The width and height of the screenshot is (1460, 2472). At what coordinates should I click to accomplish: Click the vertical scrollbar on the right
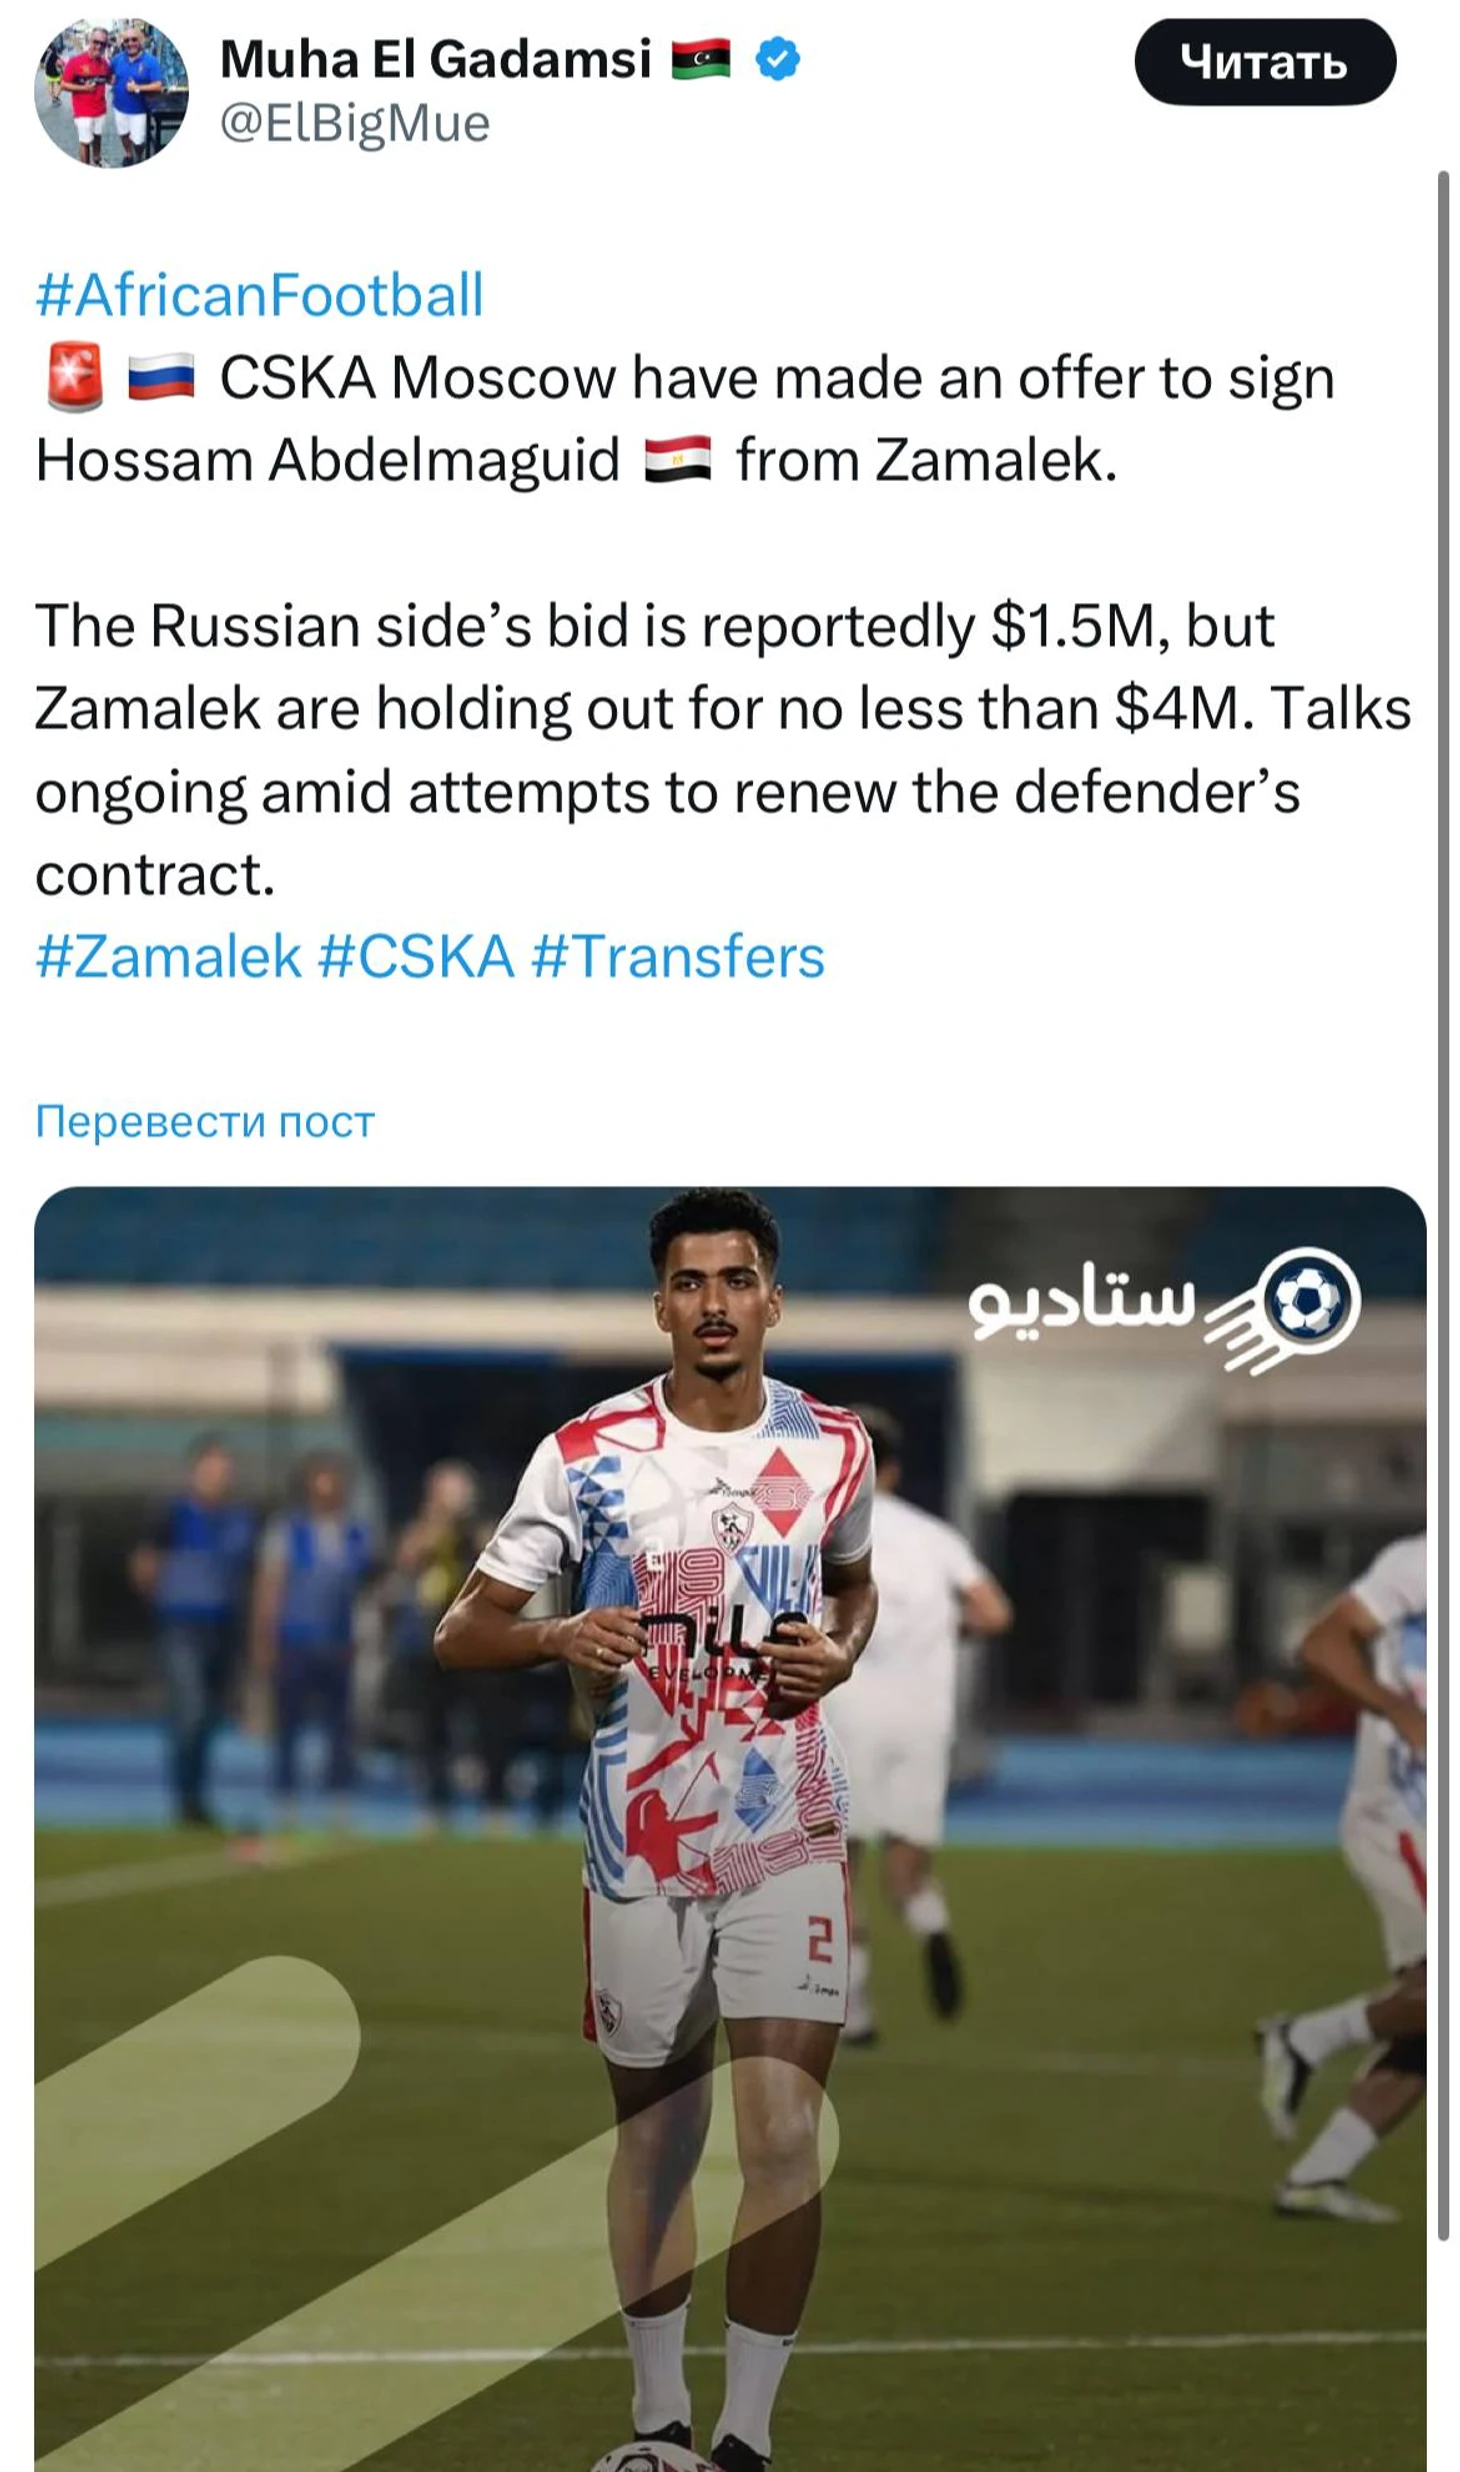point(1443,1205)
